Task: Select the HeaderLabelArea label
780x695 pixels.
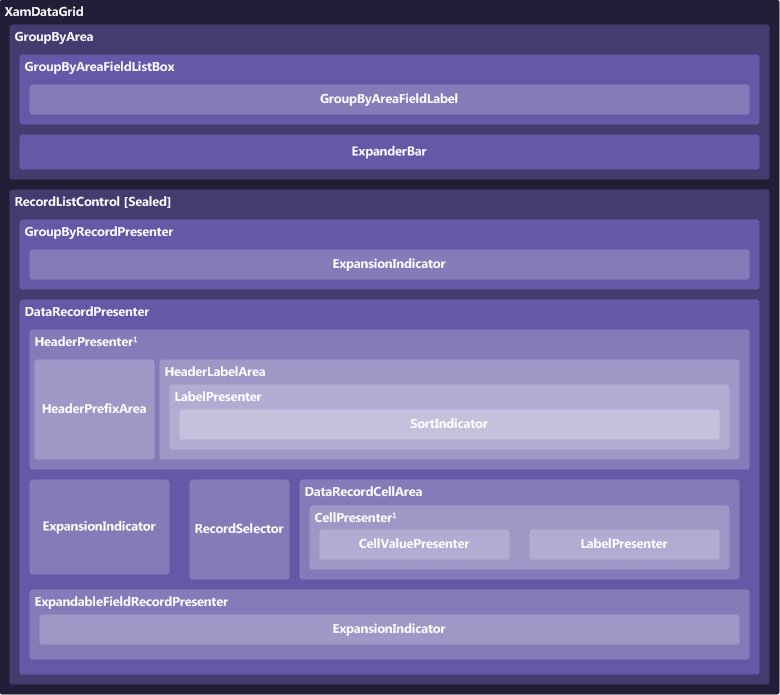Action: click(215, 372)
